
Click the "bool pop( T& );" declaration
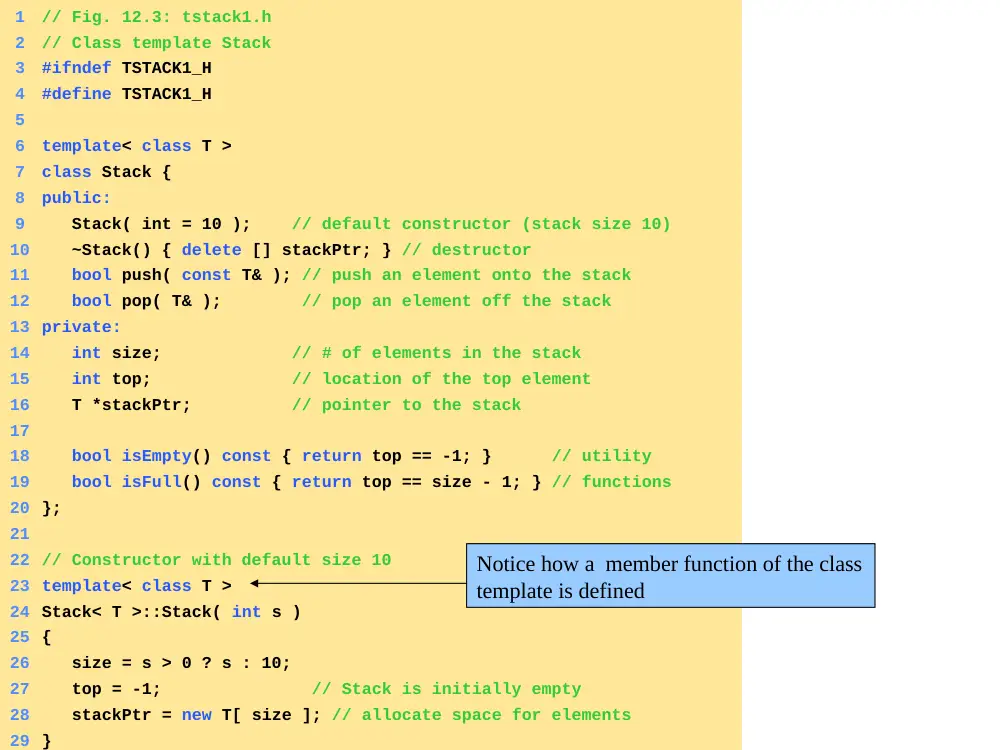pyautogui.click(x=146, y=301)
